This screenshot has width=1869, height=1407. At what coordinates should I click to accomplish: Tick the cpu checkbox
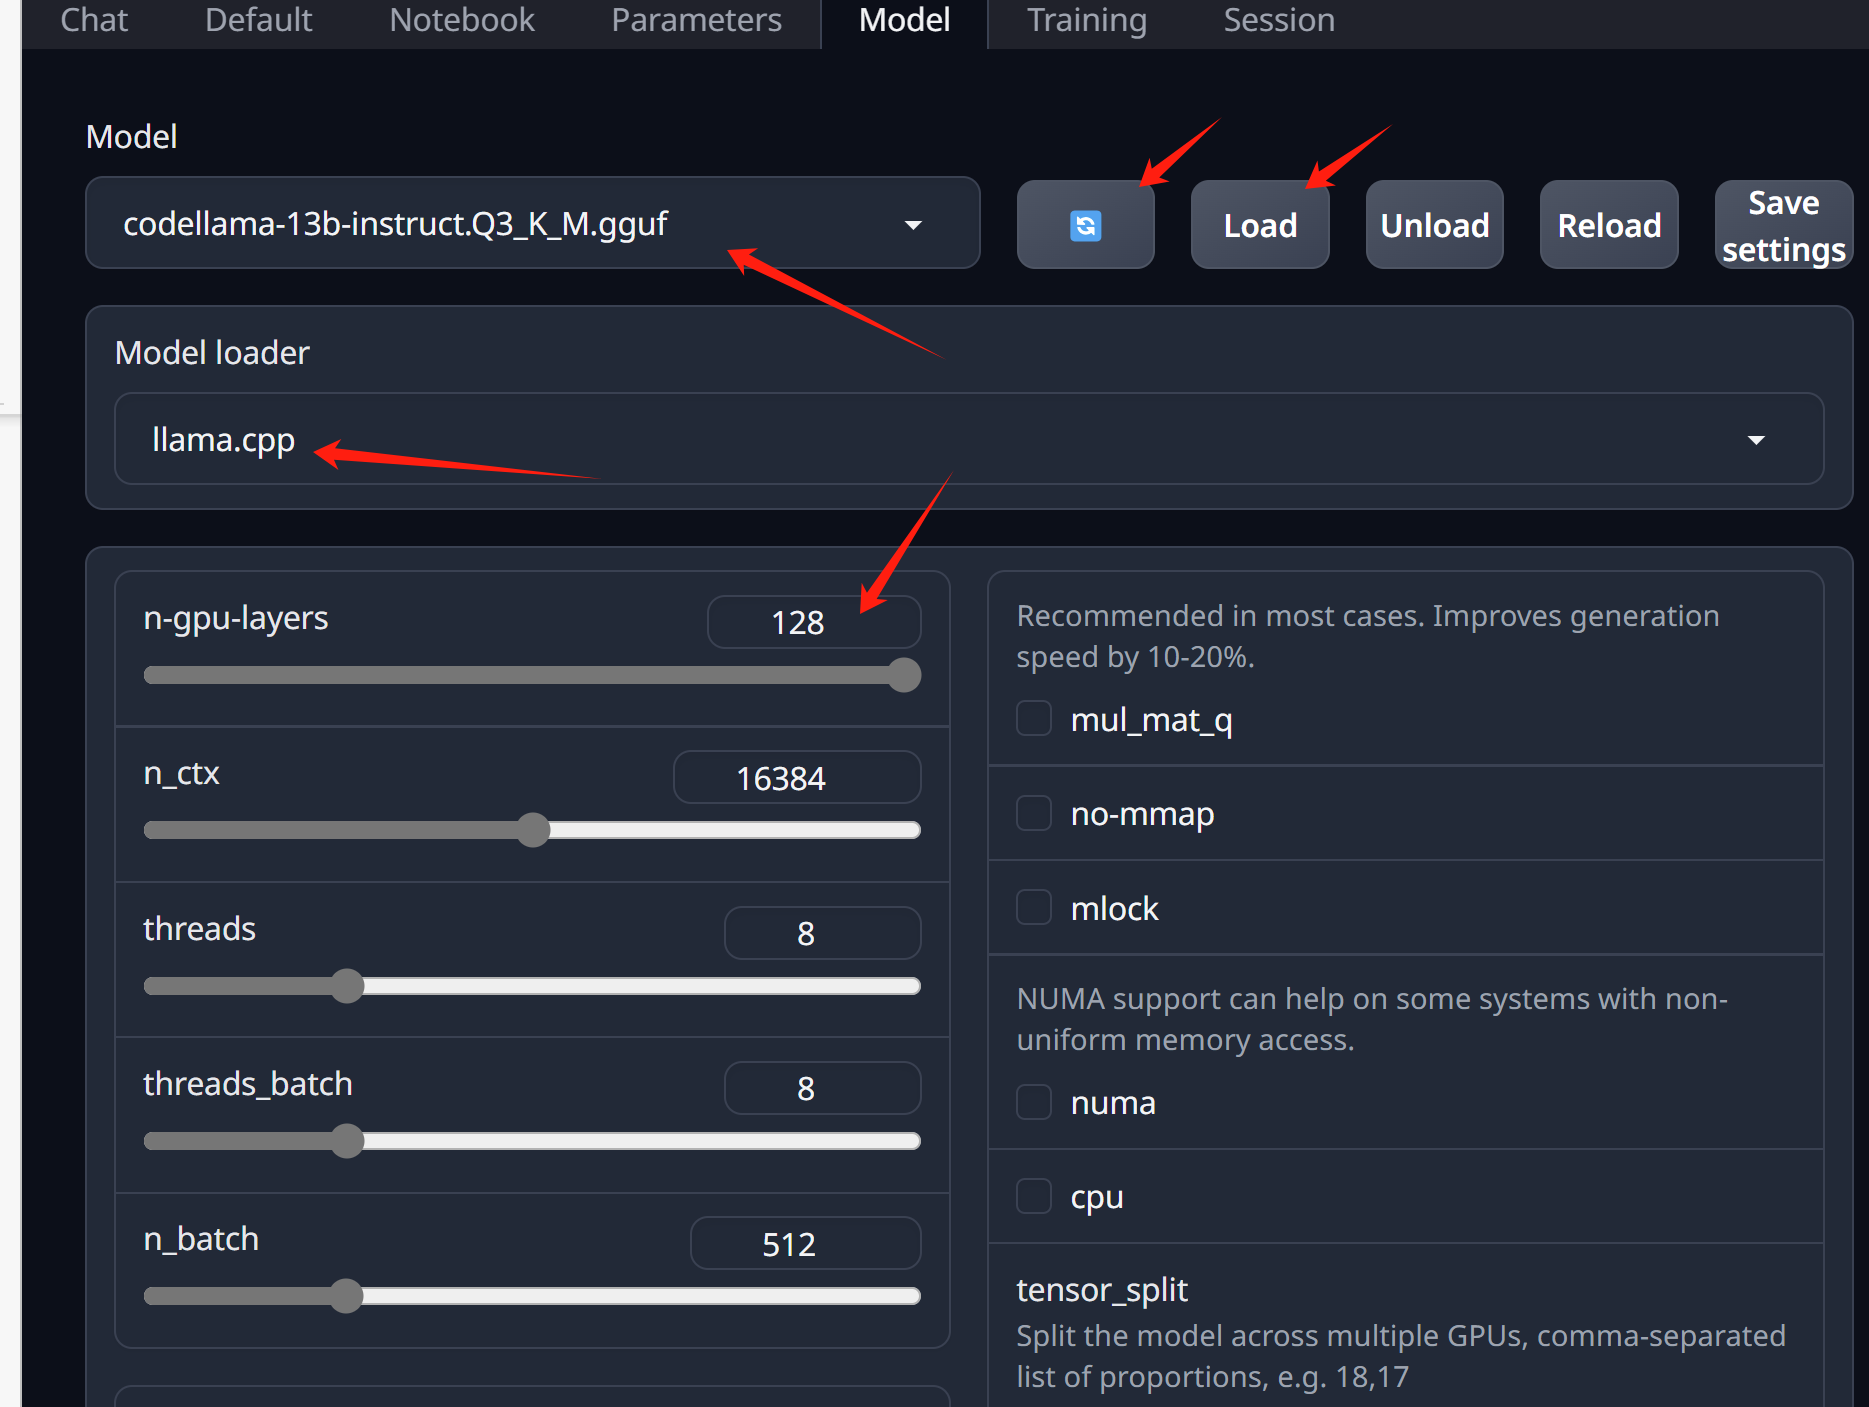coord(1034,1196)
